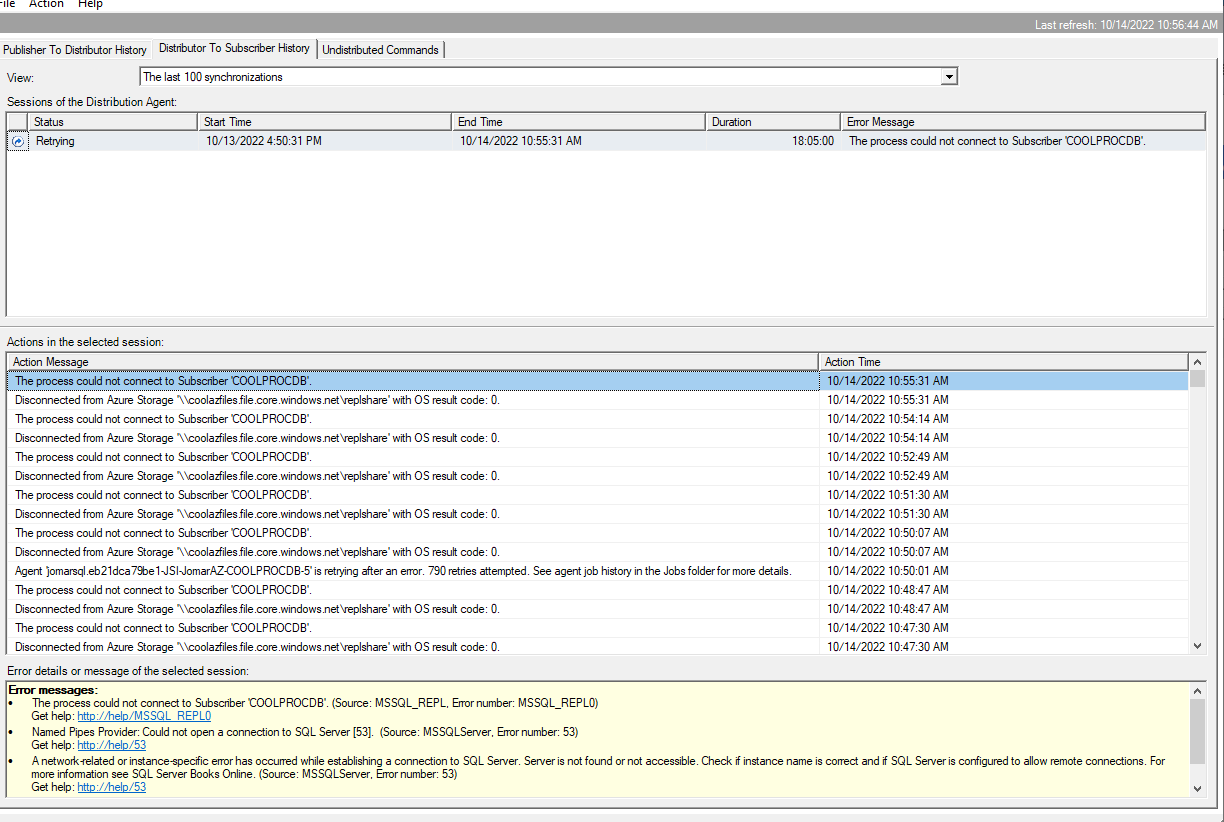
Task: Click the error details scroll-up arrow
Action: point(1198,690)
